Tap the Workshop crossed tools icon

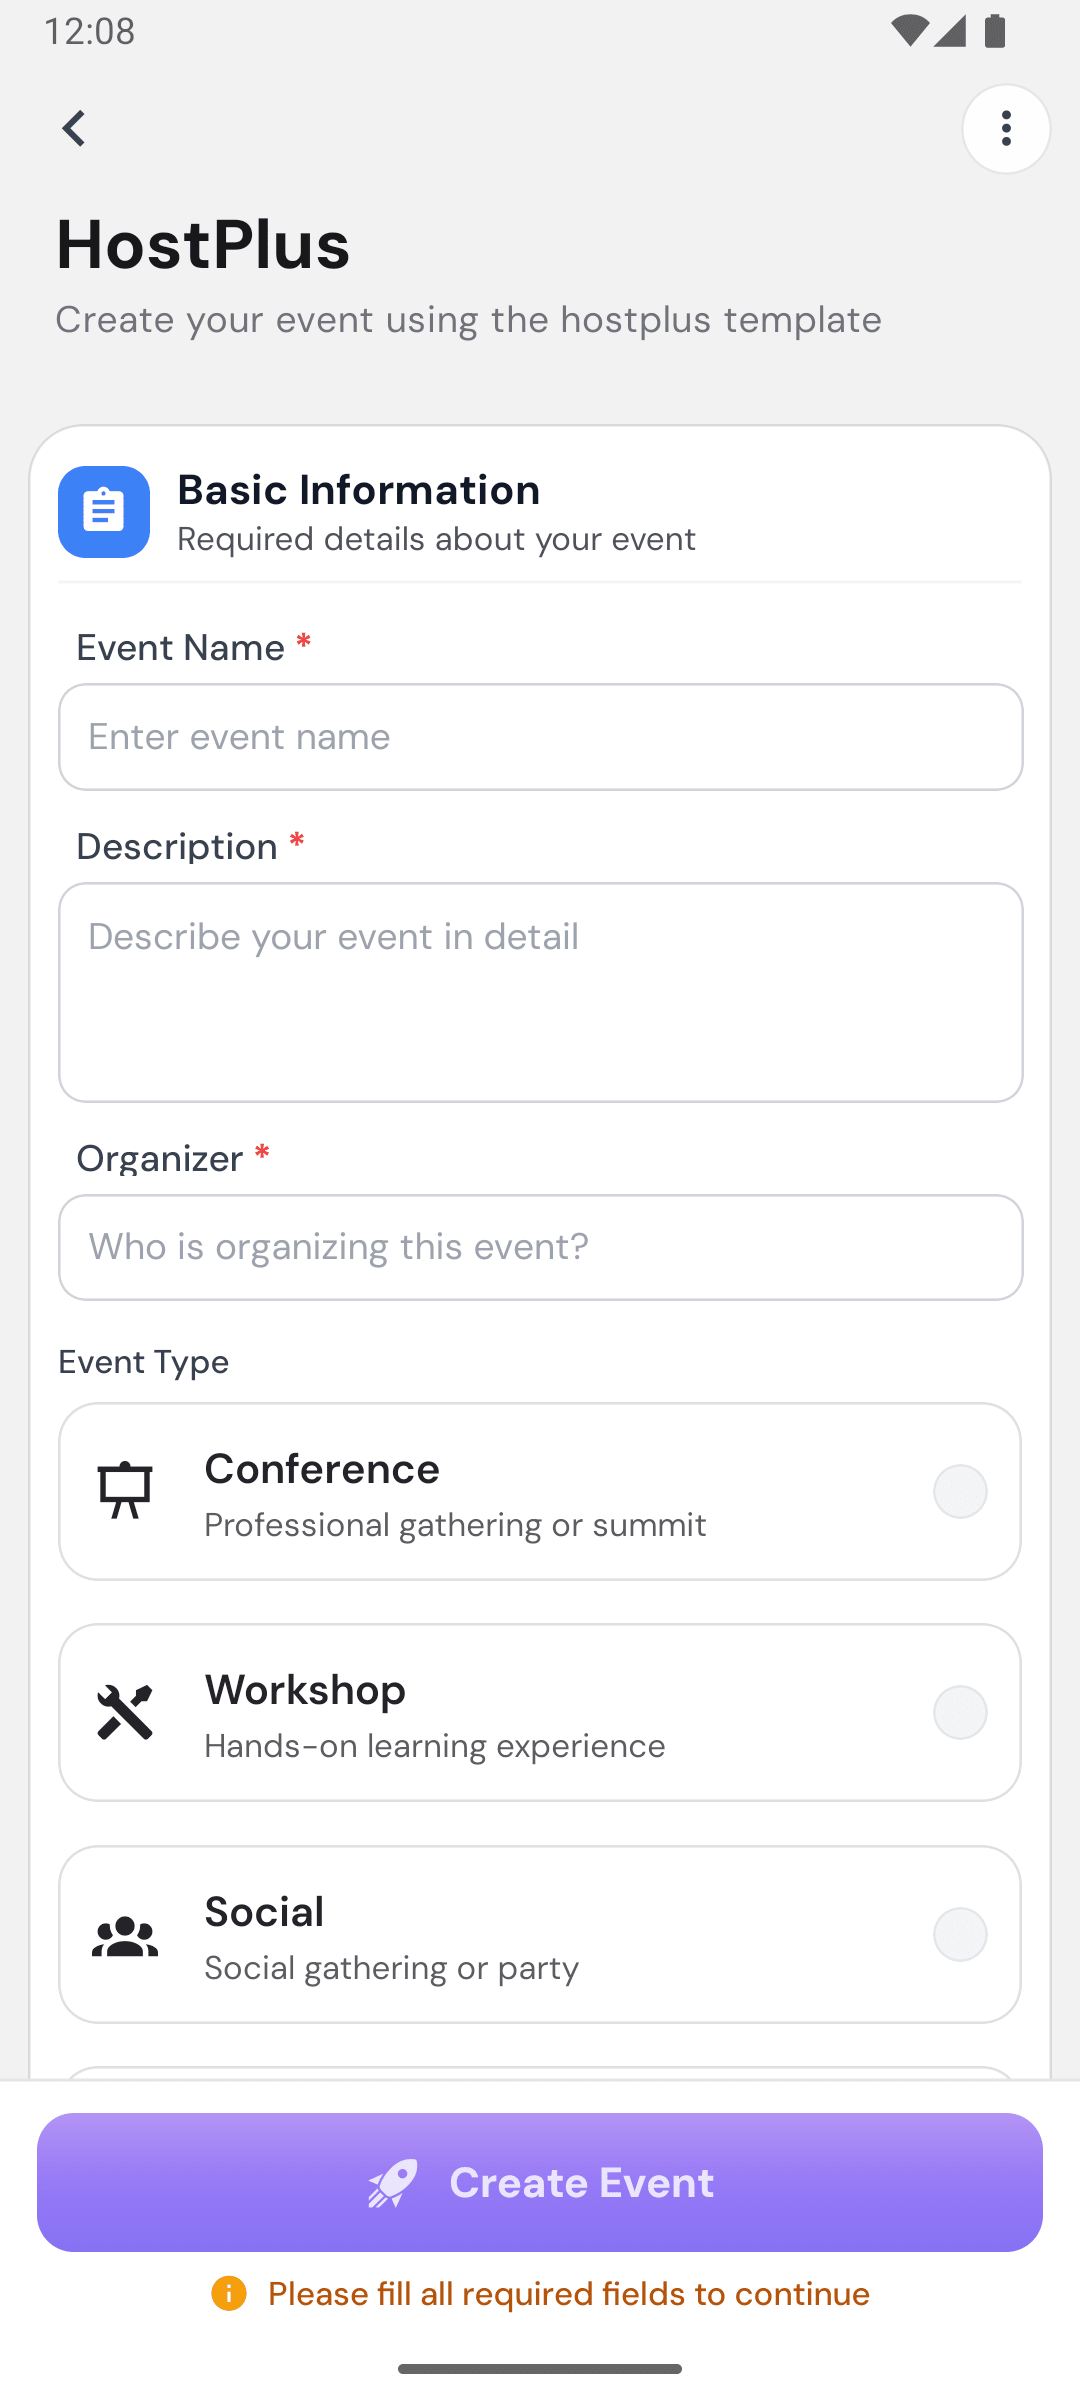coord(125,1712)
